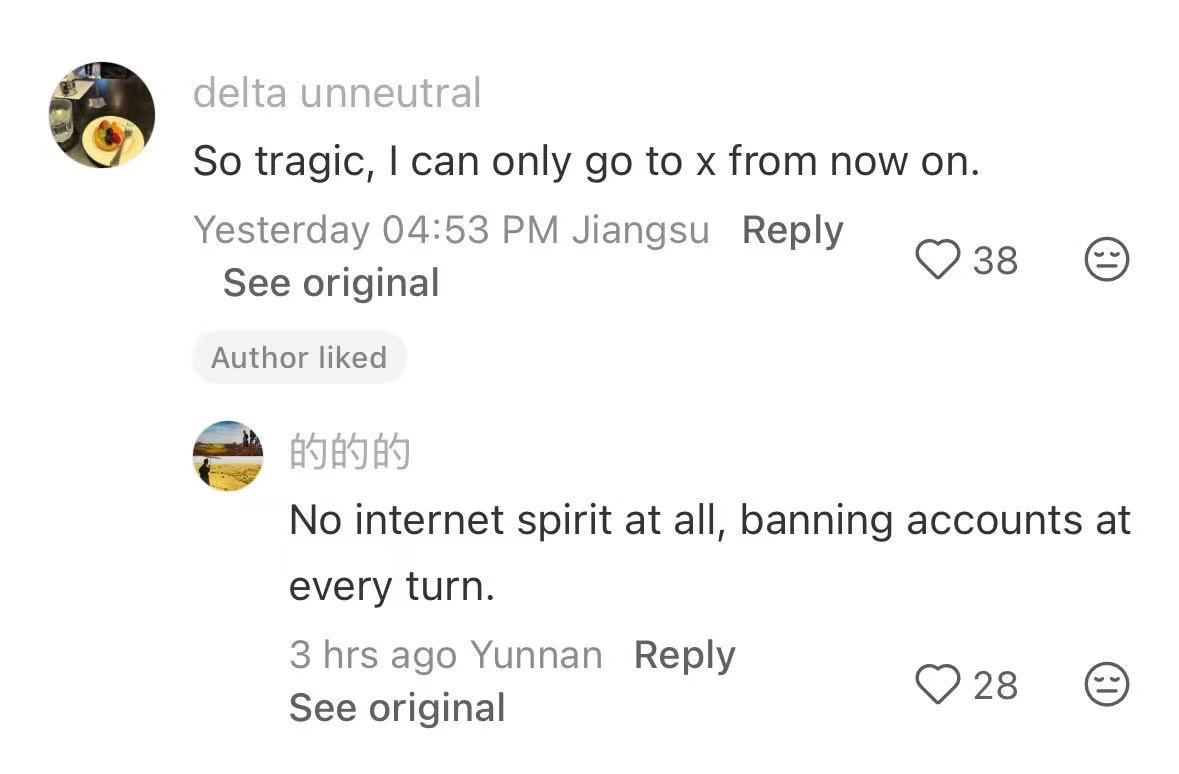Click the username delta unneutral
The image size is (1179, 774).
pos(337,93)
